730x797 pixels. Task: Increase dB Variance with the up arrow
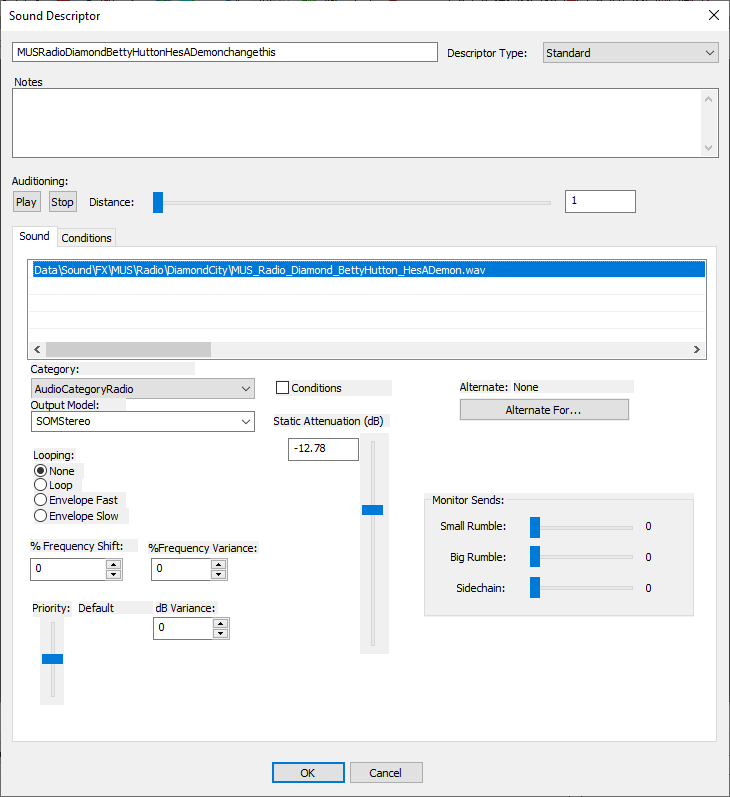tap(221, 624)
